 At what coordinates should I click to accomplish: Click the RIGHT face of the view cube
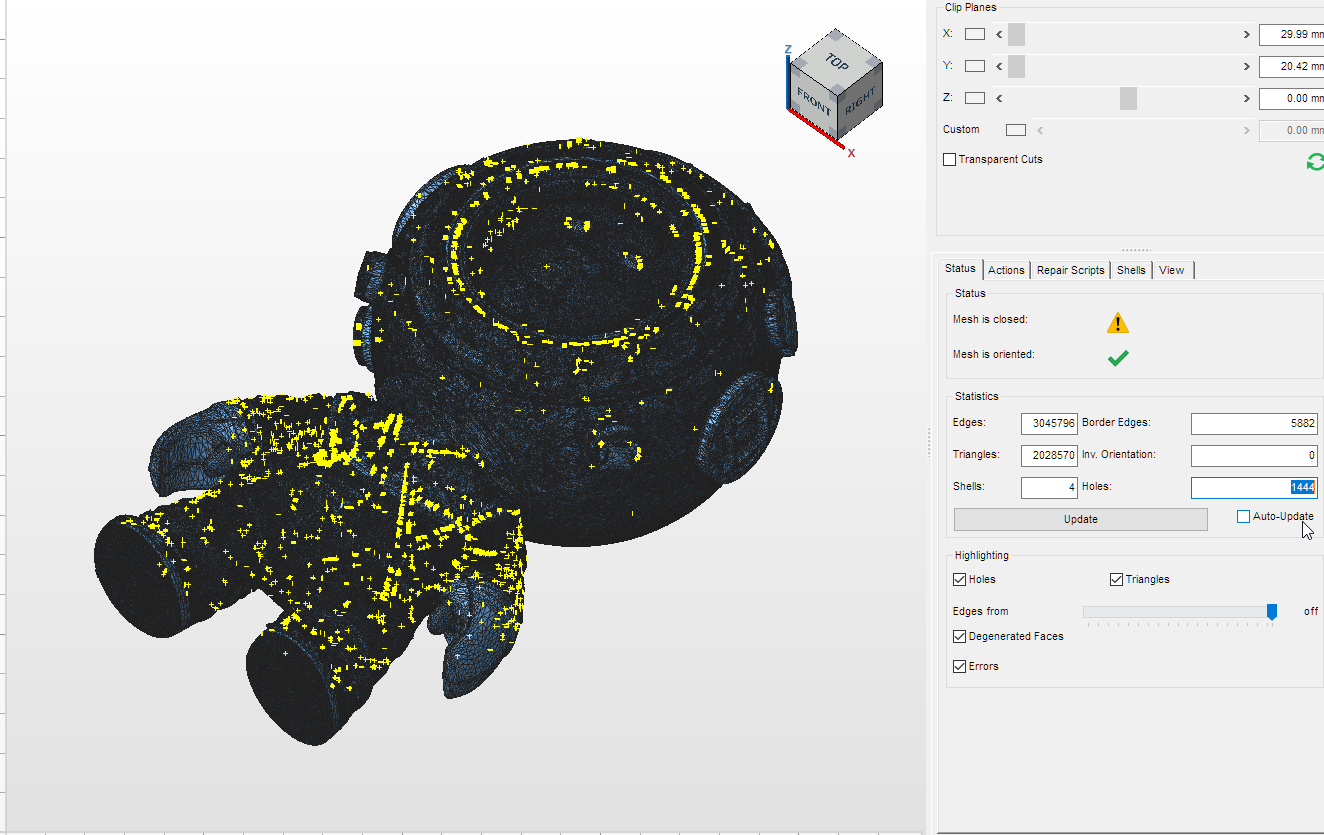tap(859, 103)
